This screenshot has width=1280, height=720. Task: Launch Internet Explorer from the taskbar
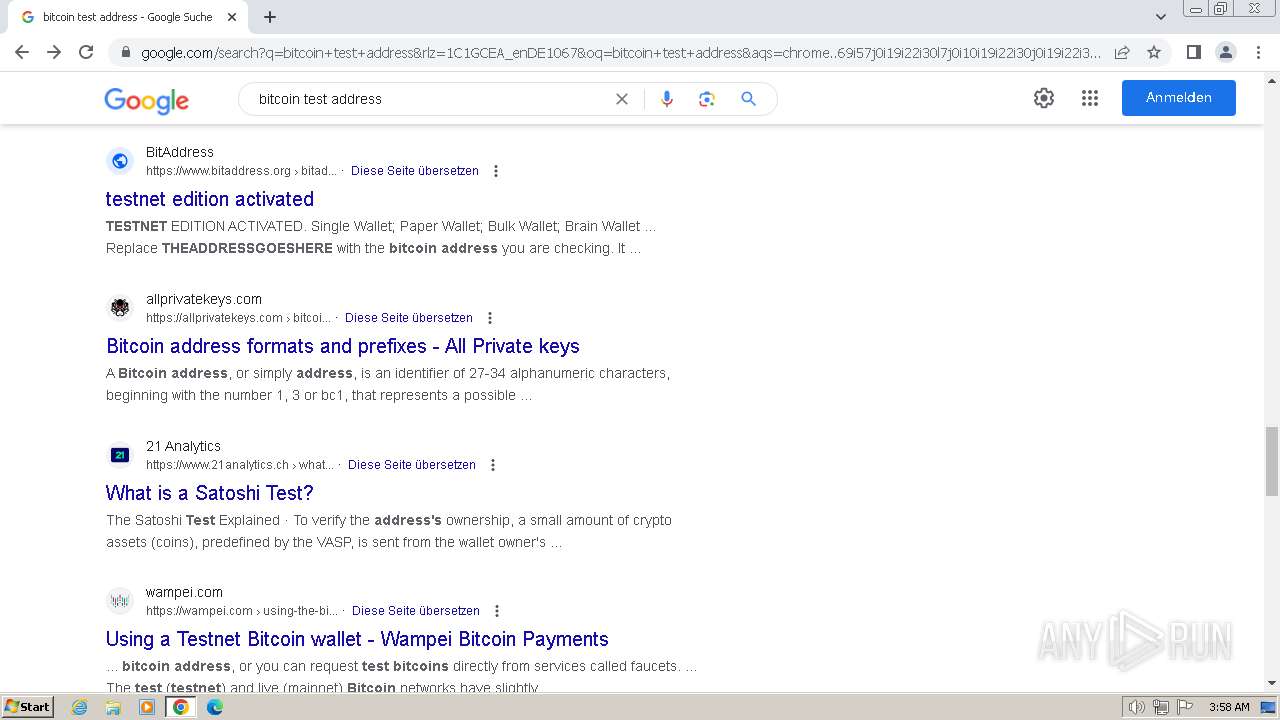[x=80, y=707]
